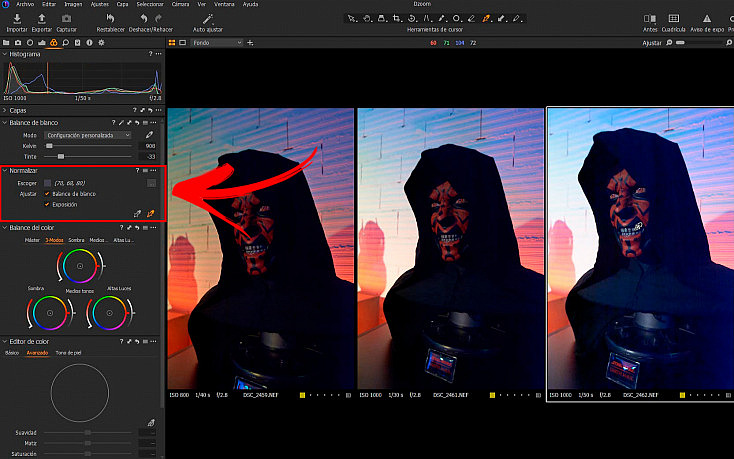Collapse the Histograma panel
Screen dimensions: 734x459
[x=5, y=54]
